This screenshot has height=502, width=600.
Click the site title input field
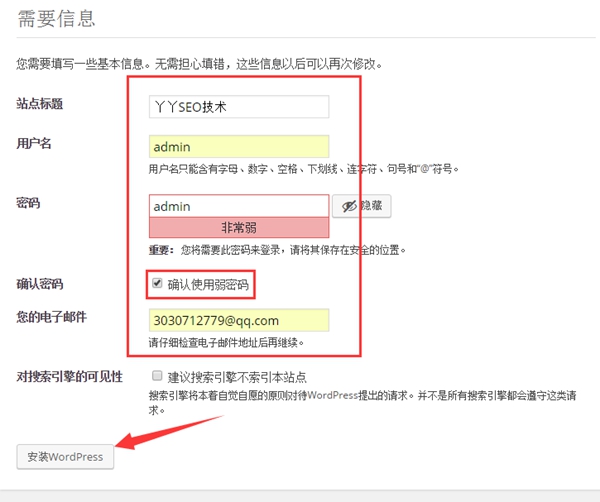coord(239,107)
